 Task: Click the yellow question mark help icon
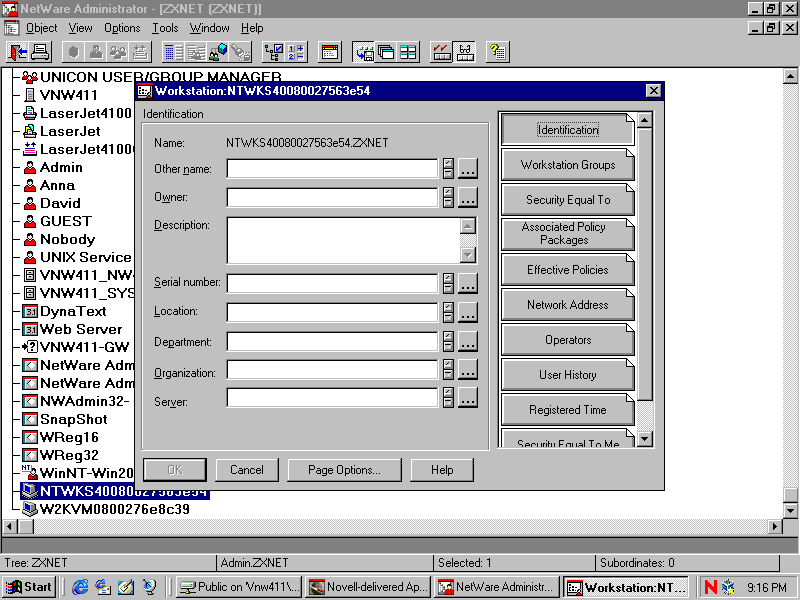coord(497,52)
